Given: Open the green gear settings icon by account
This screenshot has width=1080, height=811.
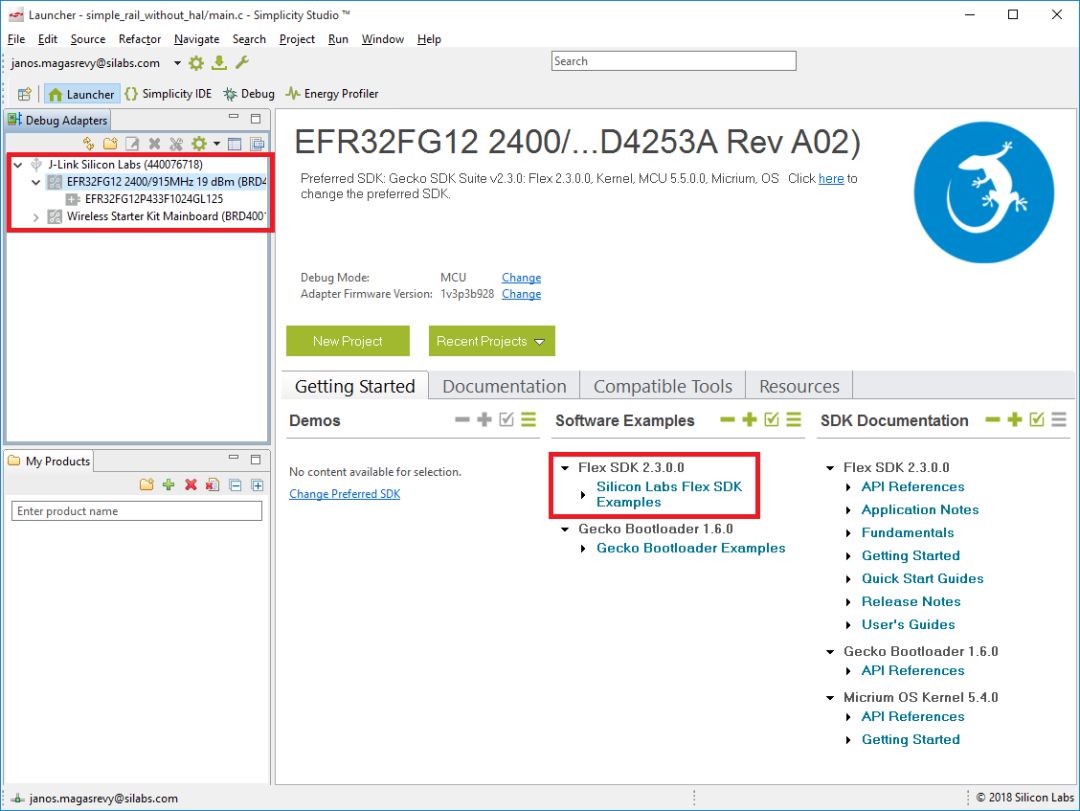Looking at the screenshot, I should (196, 63).
